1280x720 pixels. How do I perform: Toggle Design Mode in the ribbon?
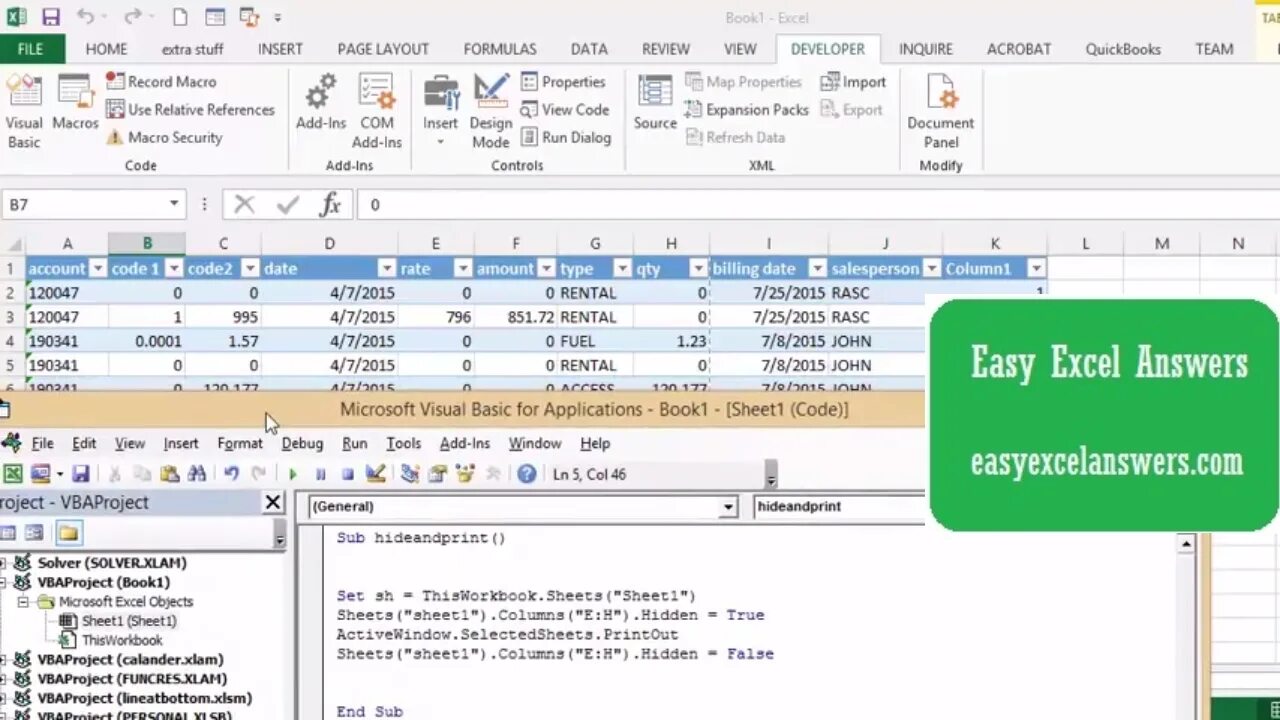(491, 112)
